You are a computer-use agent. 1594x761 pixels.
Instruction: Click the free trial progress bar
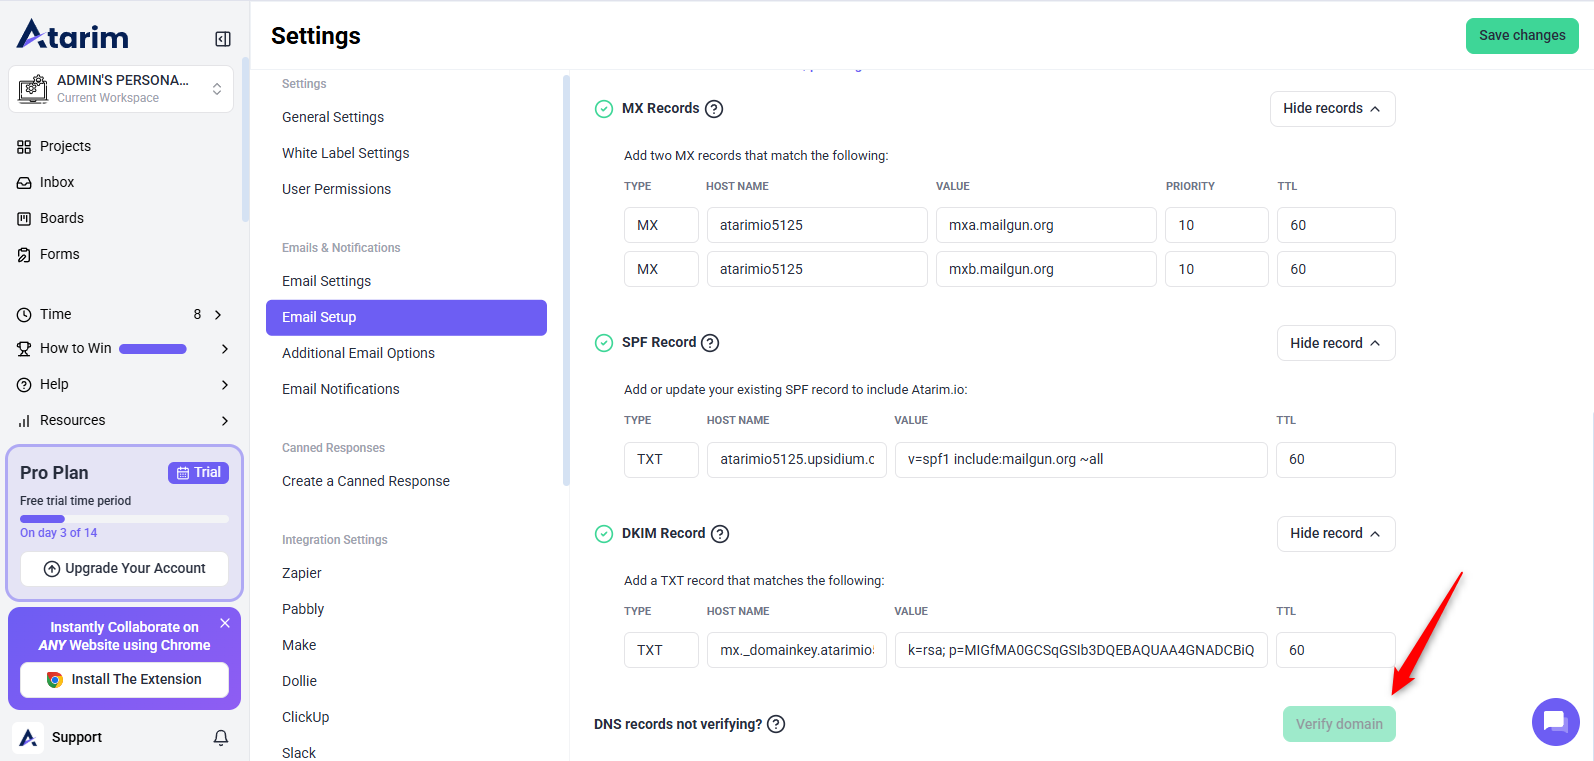pos(124,519)
